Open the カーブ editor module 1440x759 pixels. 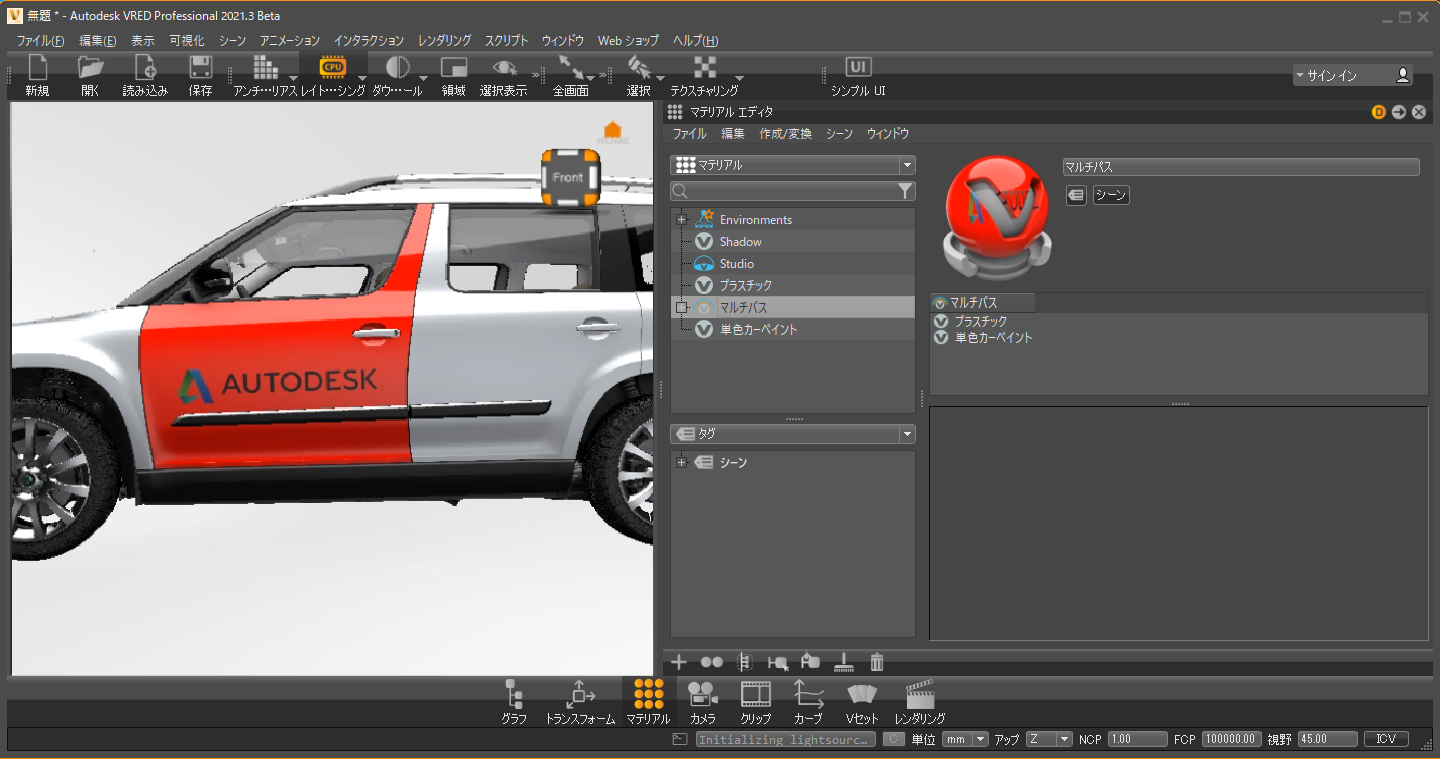coord(808,701)
